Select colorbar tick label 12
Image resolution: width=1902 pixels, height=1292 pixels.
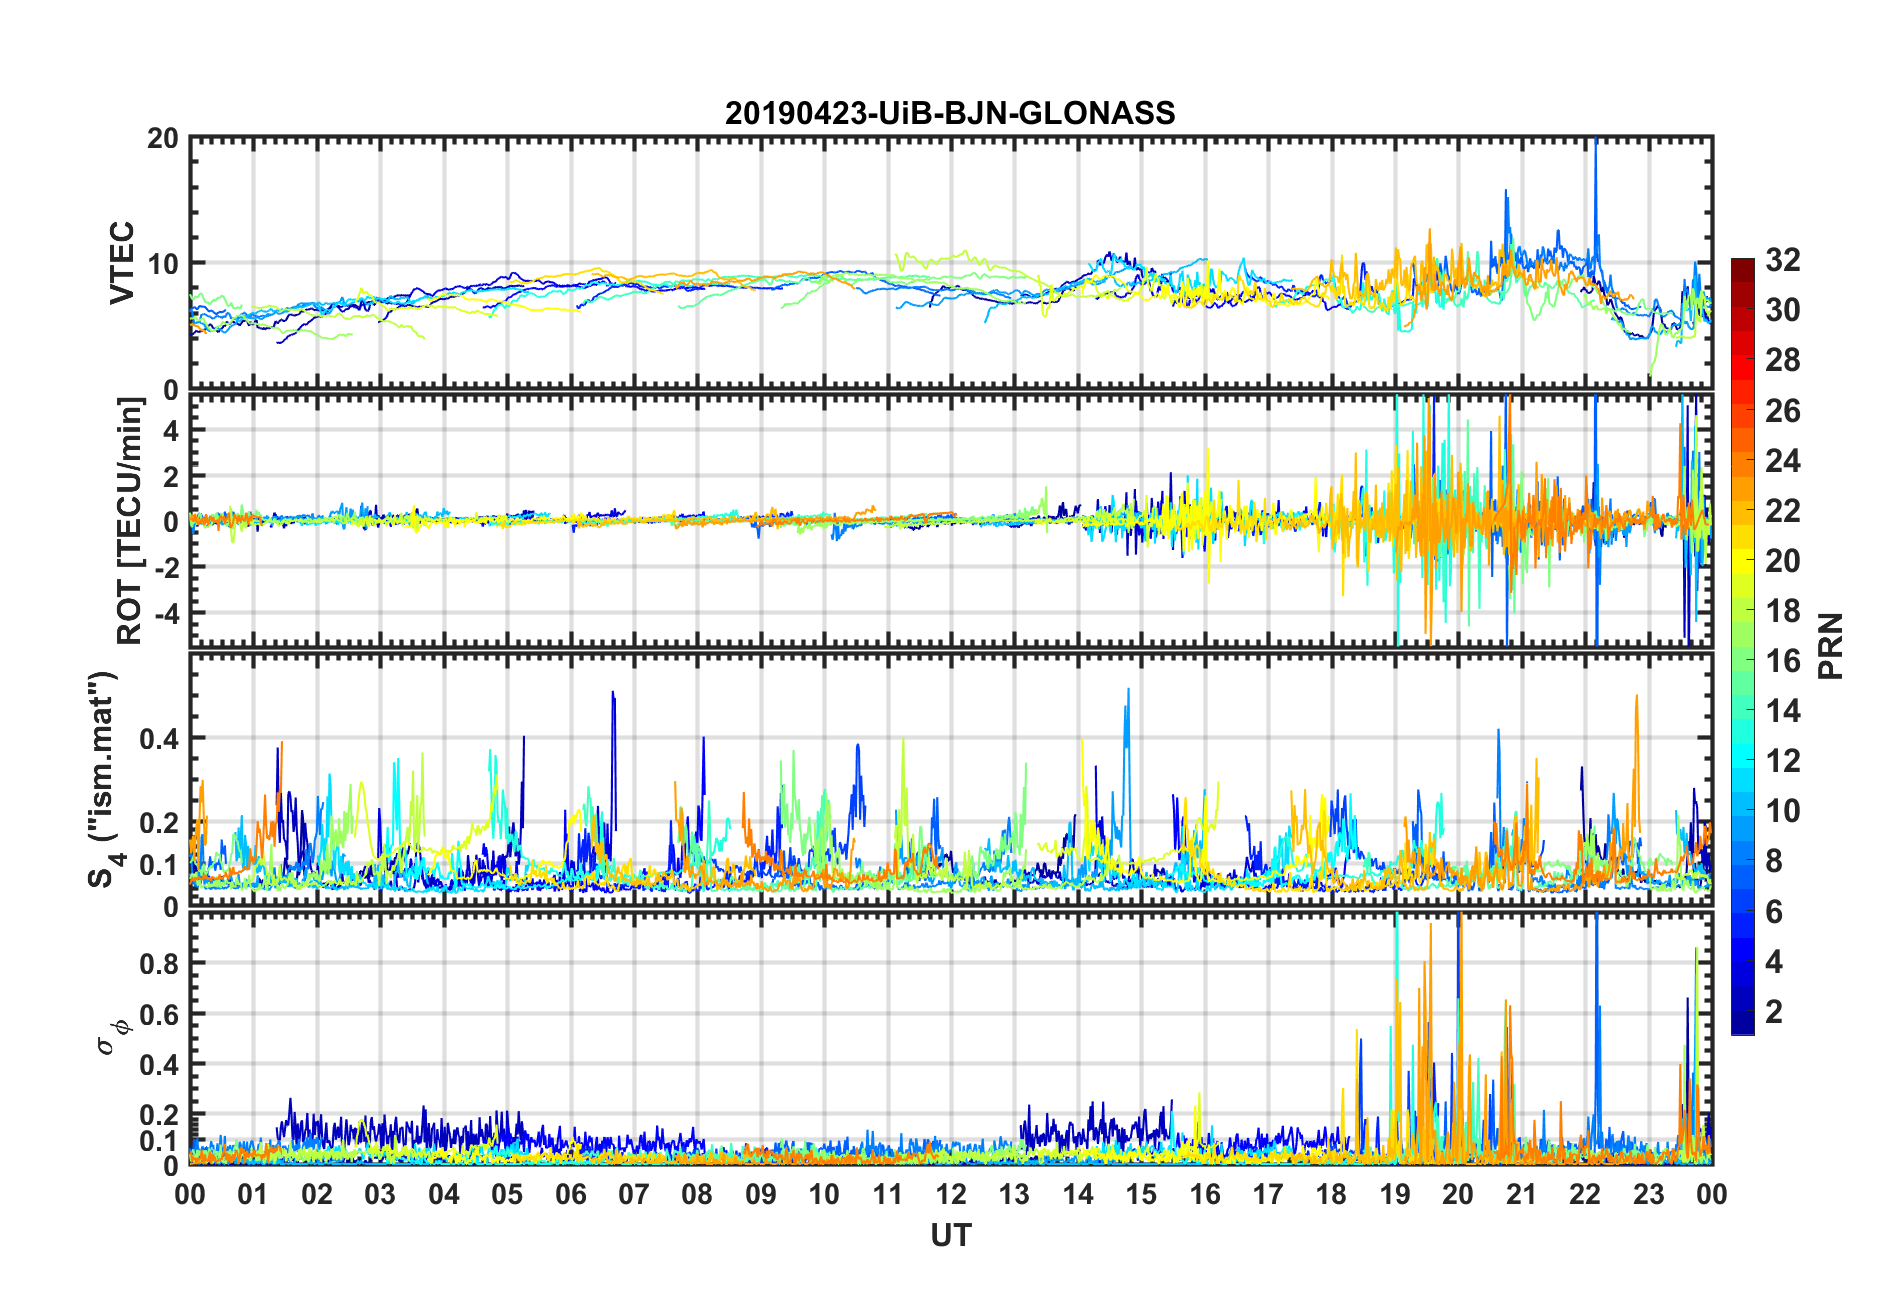(1783, 761)
